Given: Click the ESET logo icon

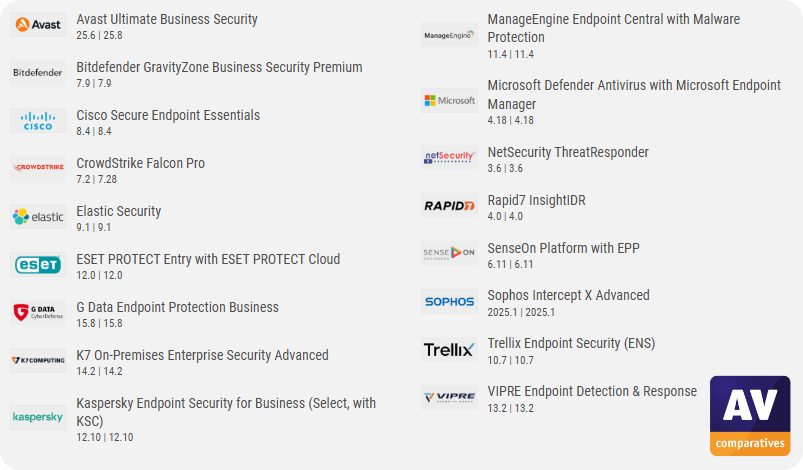Looking at the screenshot, I should pyautogui.click(x=38, y=265).
